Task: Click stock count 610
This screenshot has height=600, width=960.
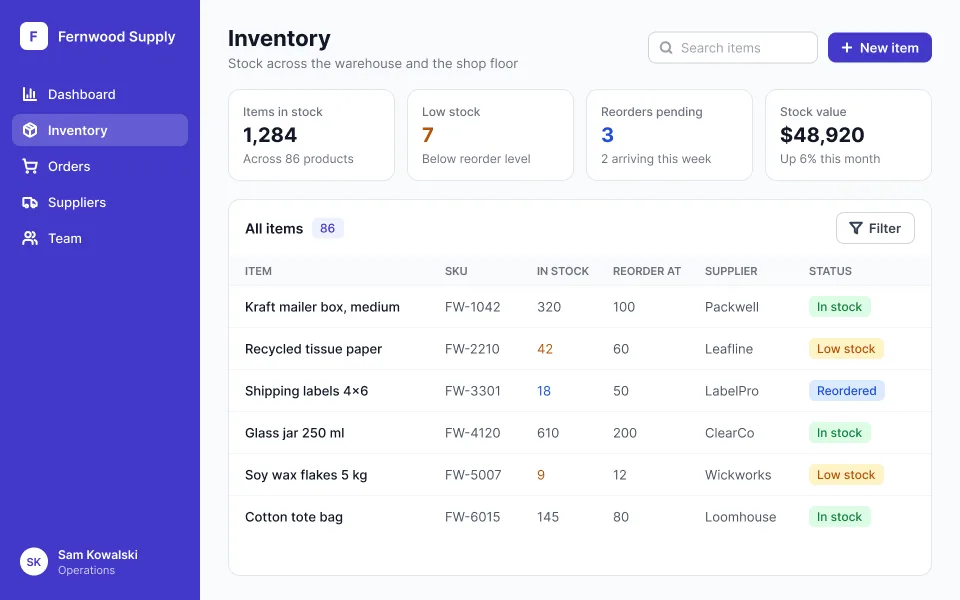Action: (548, 433)
